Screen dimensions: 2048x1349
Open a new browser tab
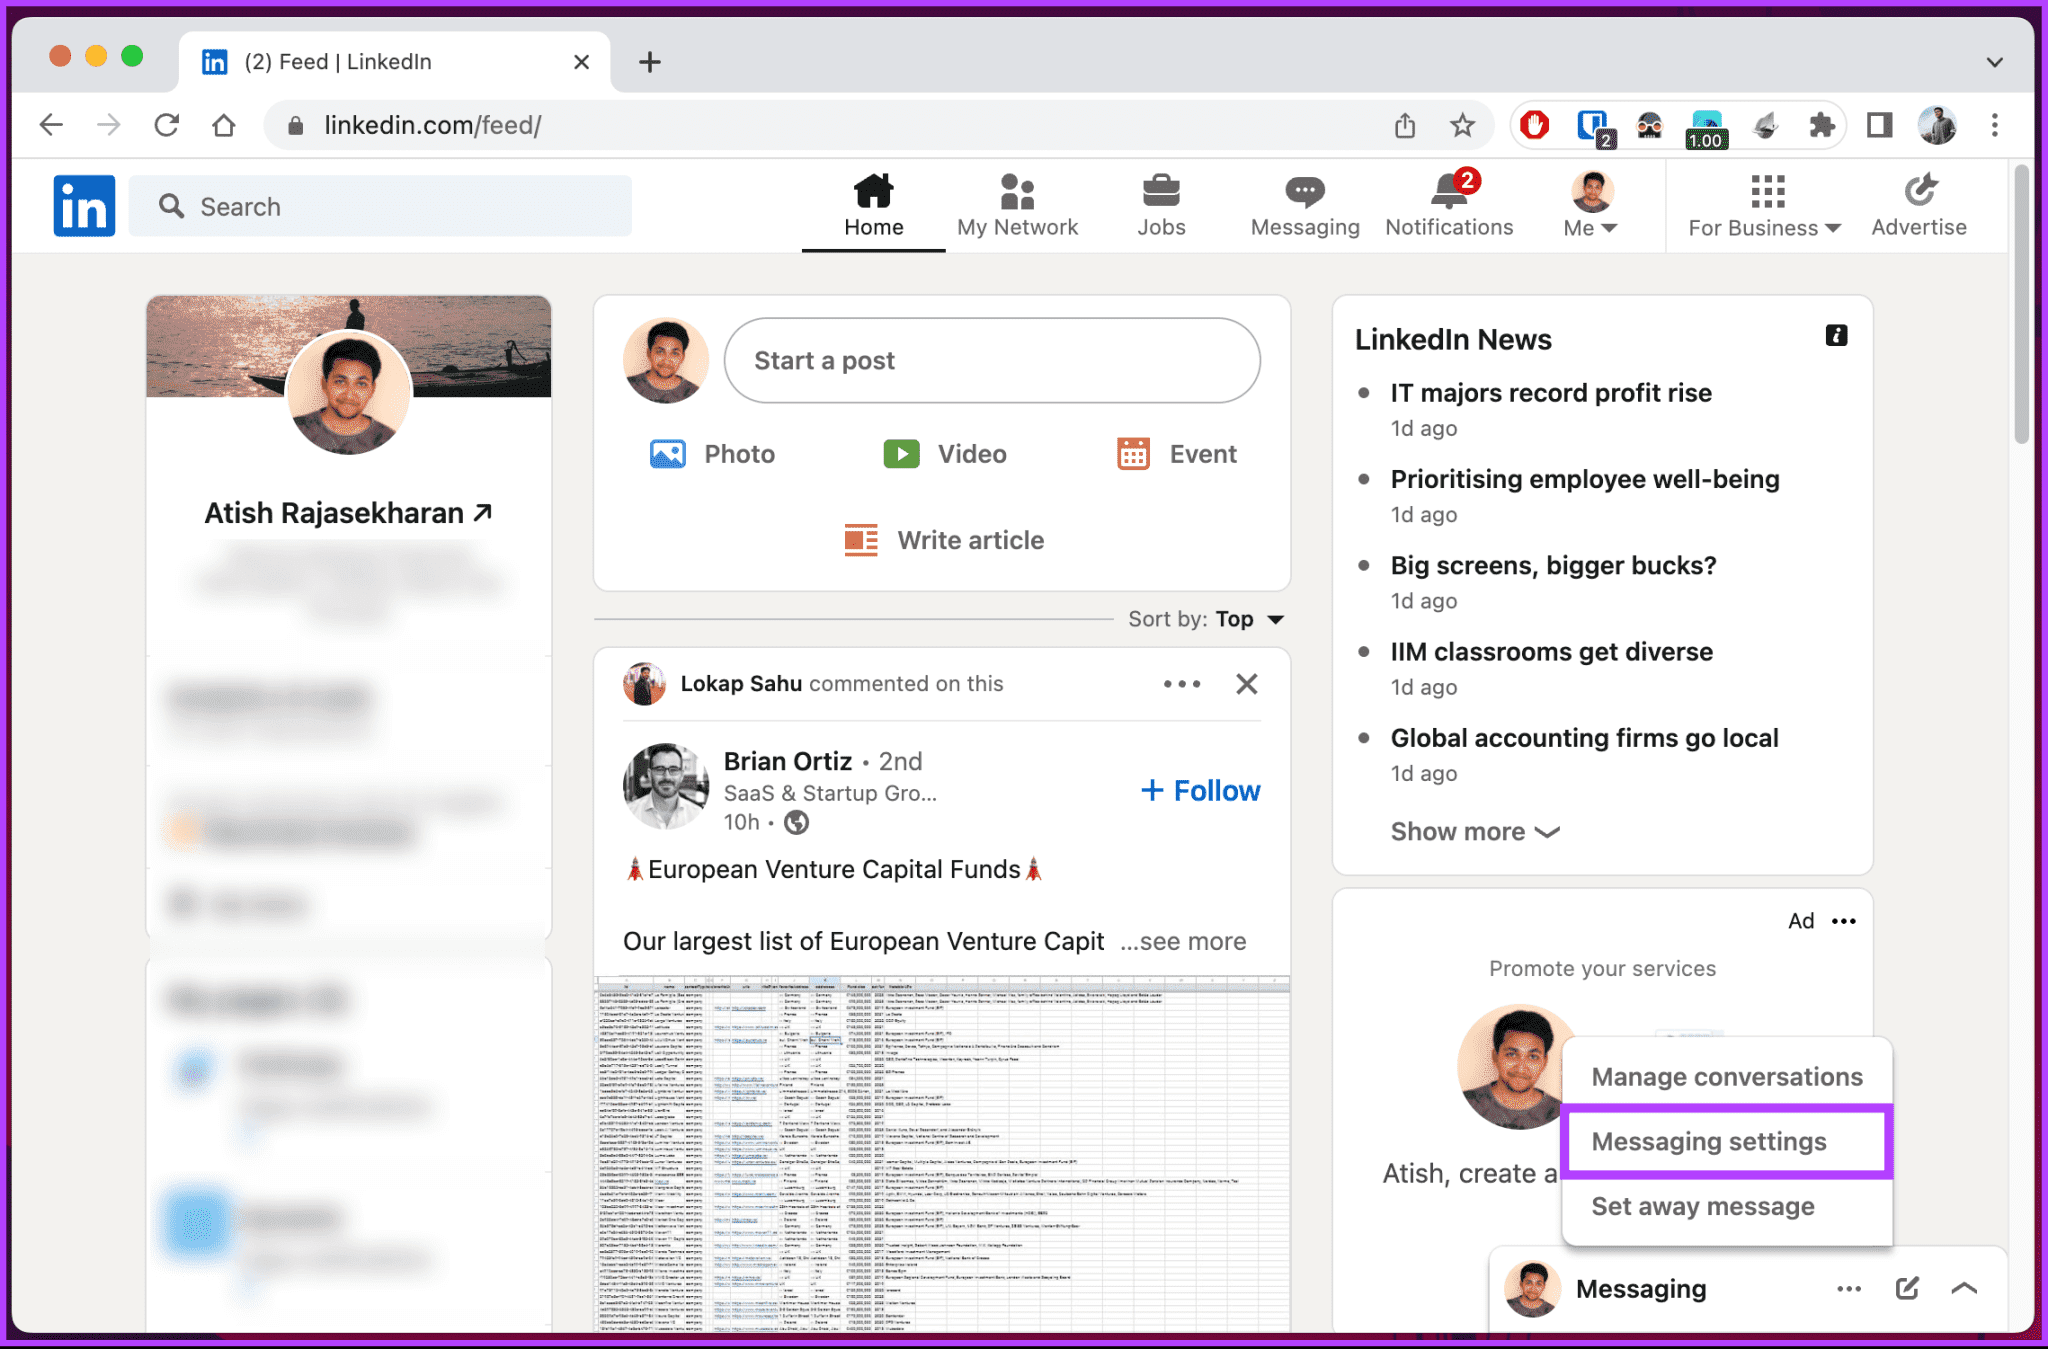(x=650, y=62)
